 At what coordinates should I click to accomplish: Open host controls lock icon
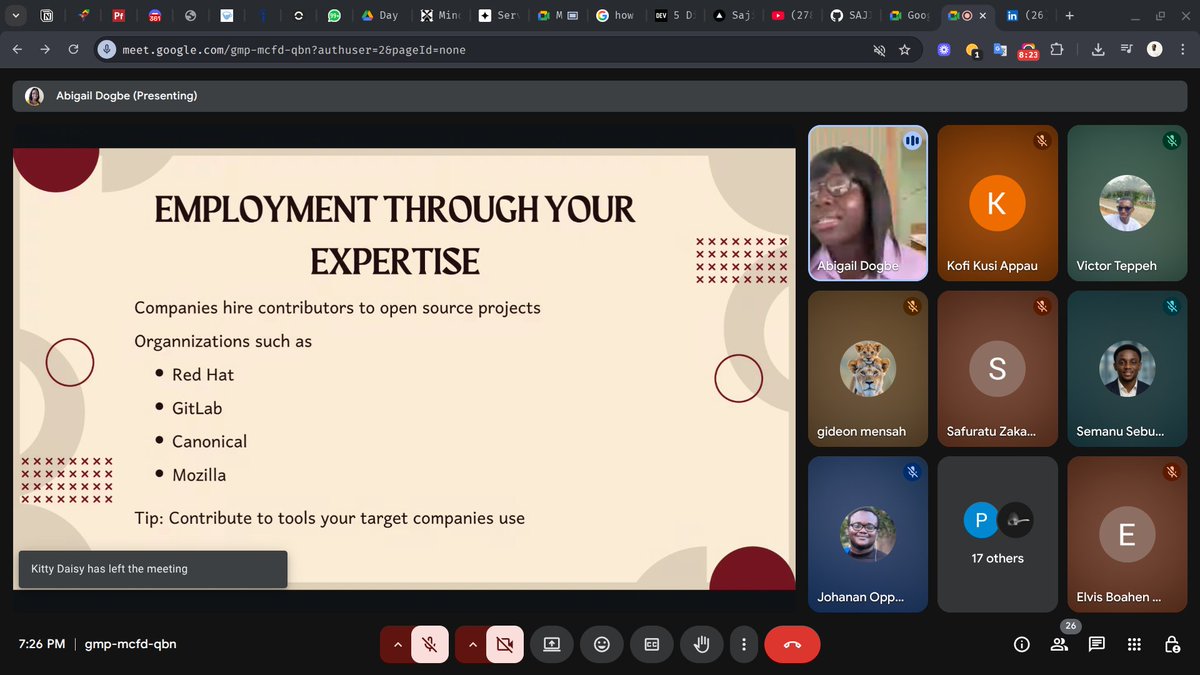(x=1171, y=645)
